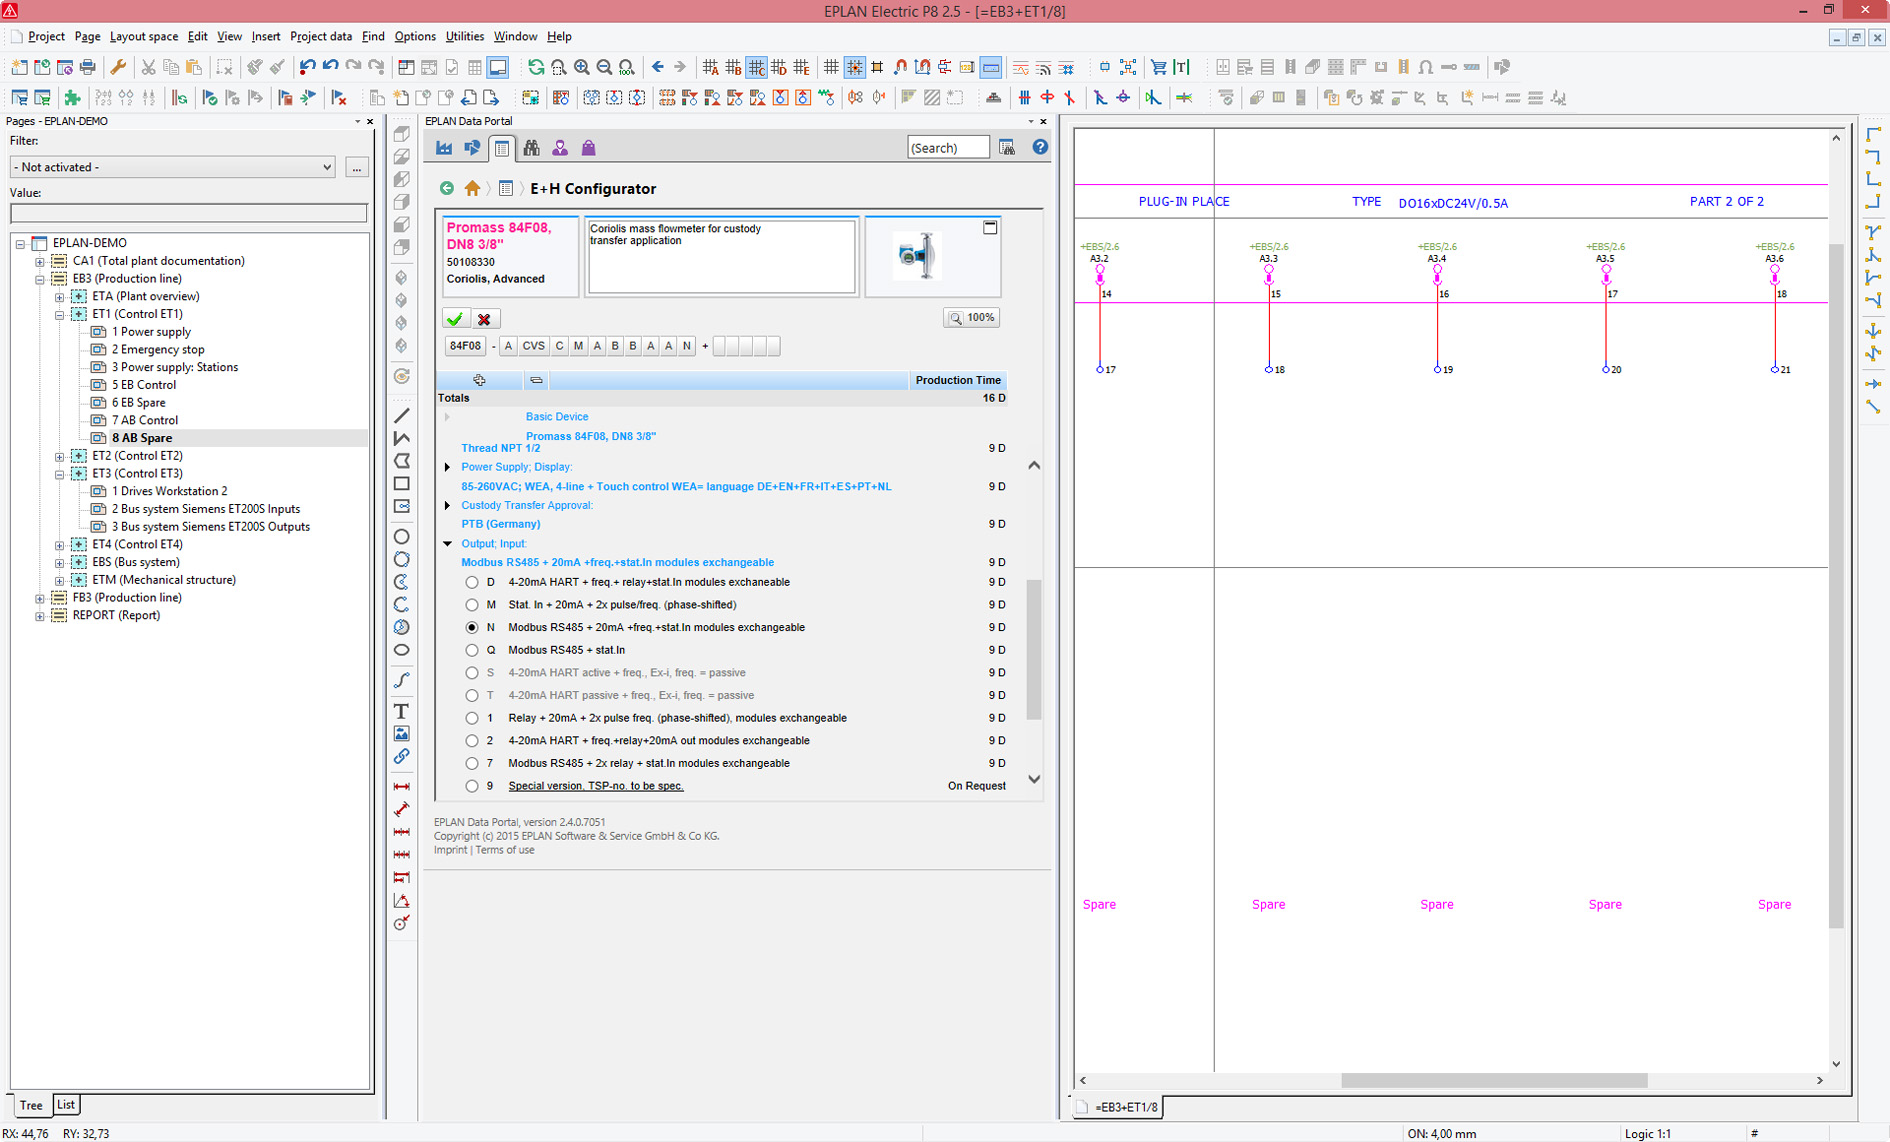
Task: Select the ellipse drawing tool
Action: 401,650
